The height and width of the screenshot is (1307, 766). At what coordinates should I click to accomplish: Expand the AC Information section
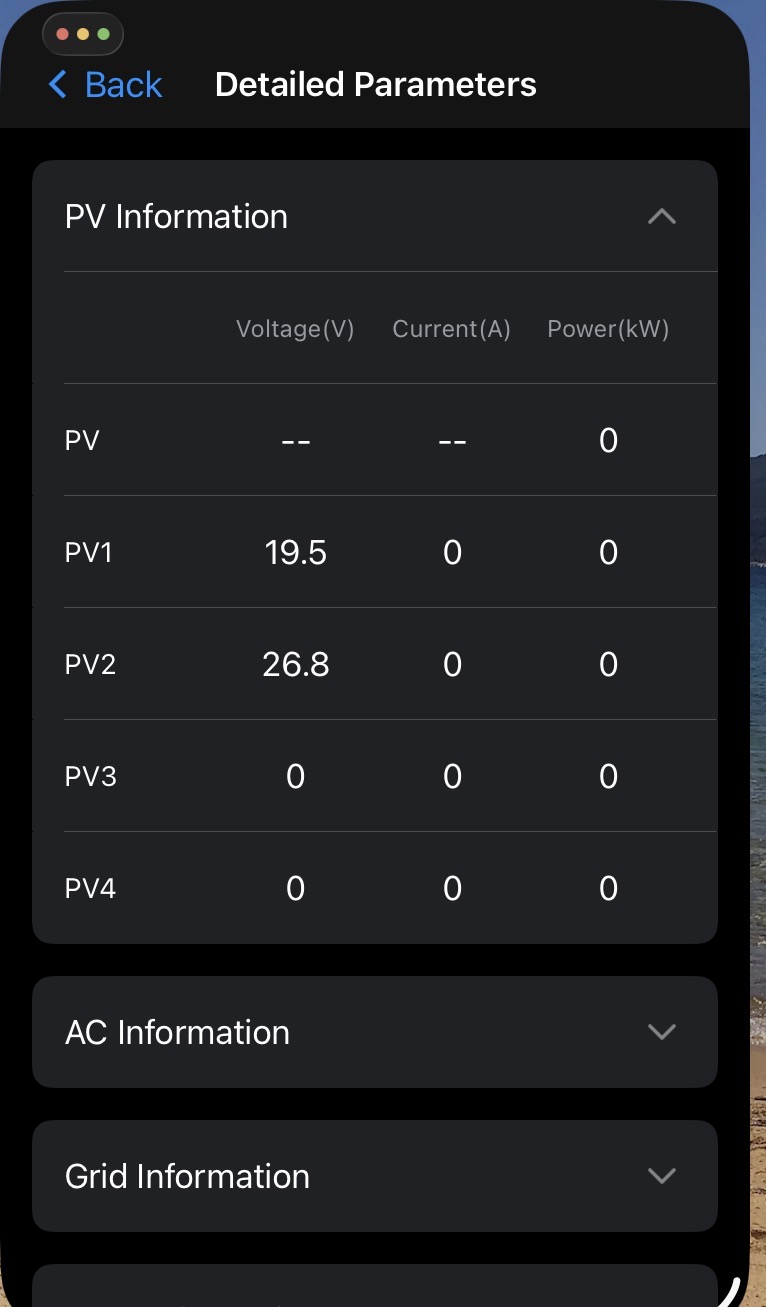pyautogui.click(x=662, y=1032)
